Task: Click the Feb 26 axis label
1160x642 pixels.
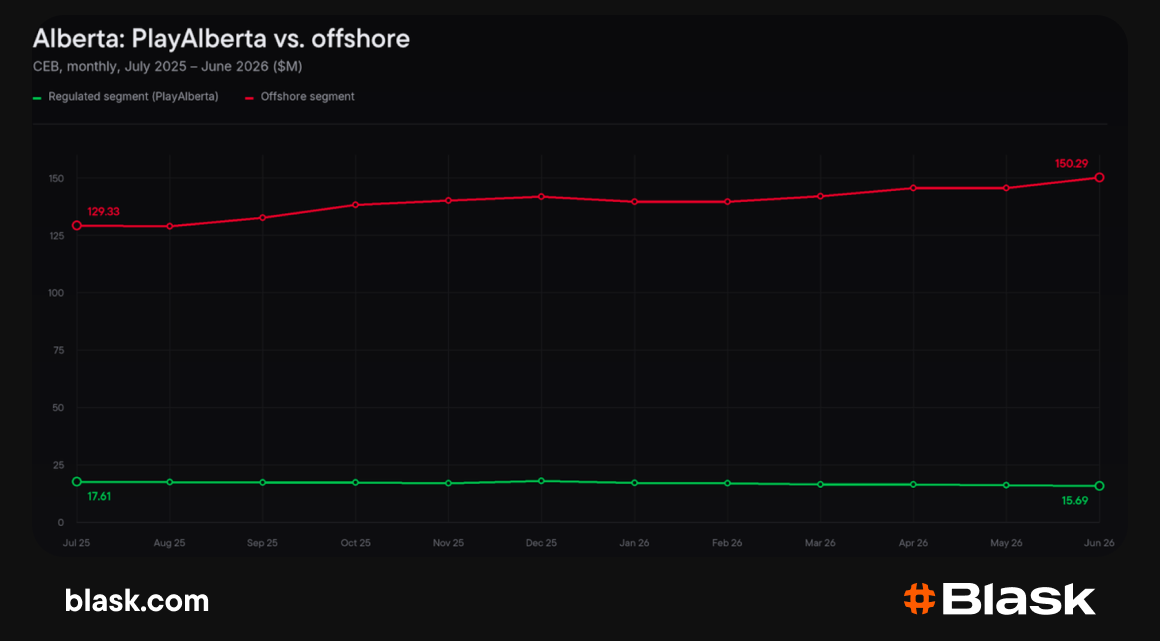Action: [x=727, y=543]
